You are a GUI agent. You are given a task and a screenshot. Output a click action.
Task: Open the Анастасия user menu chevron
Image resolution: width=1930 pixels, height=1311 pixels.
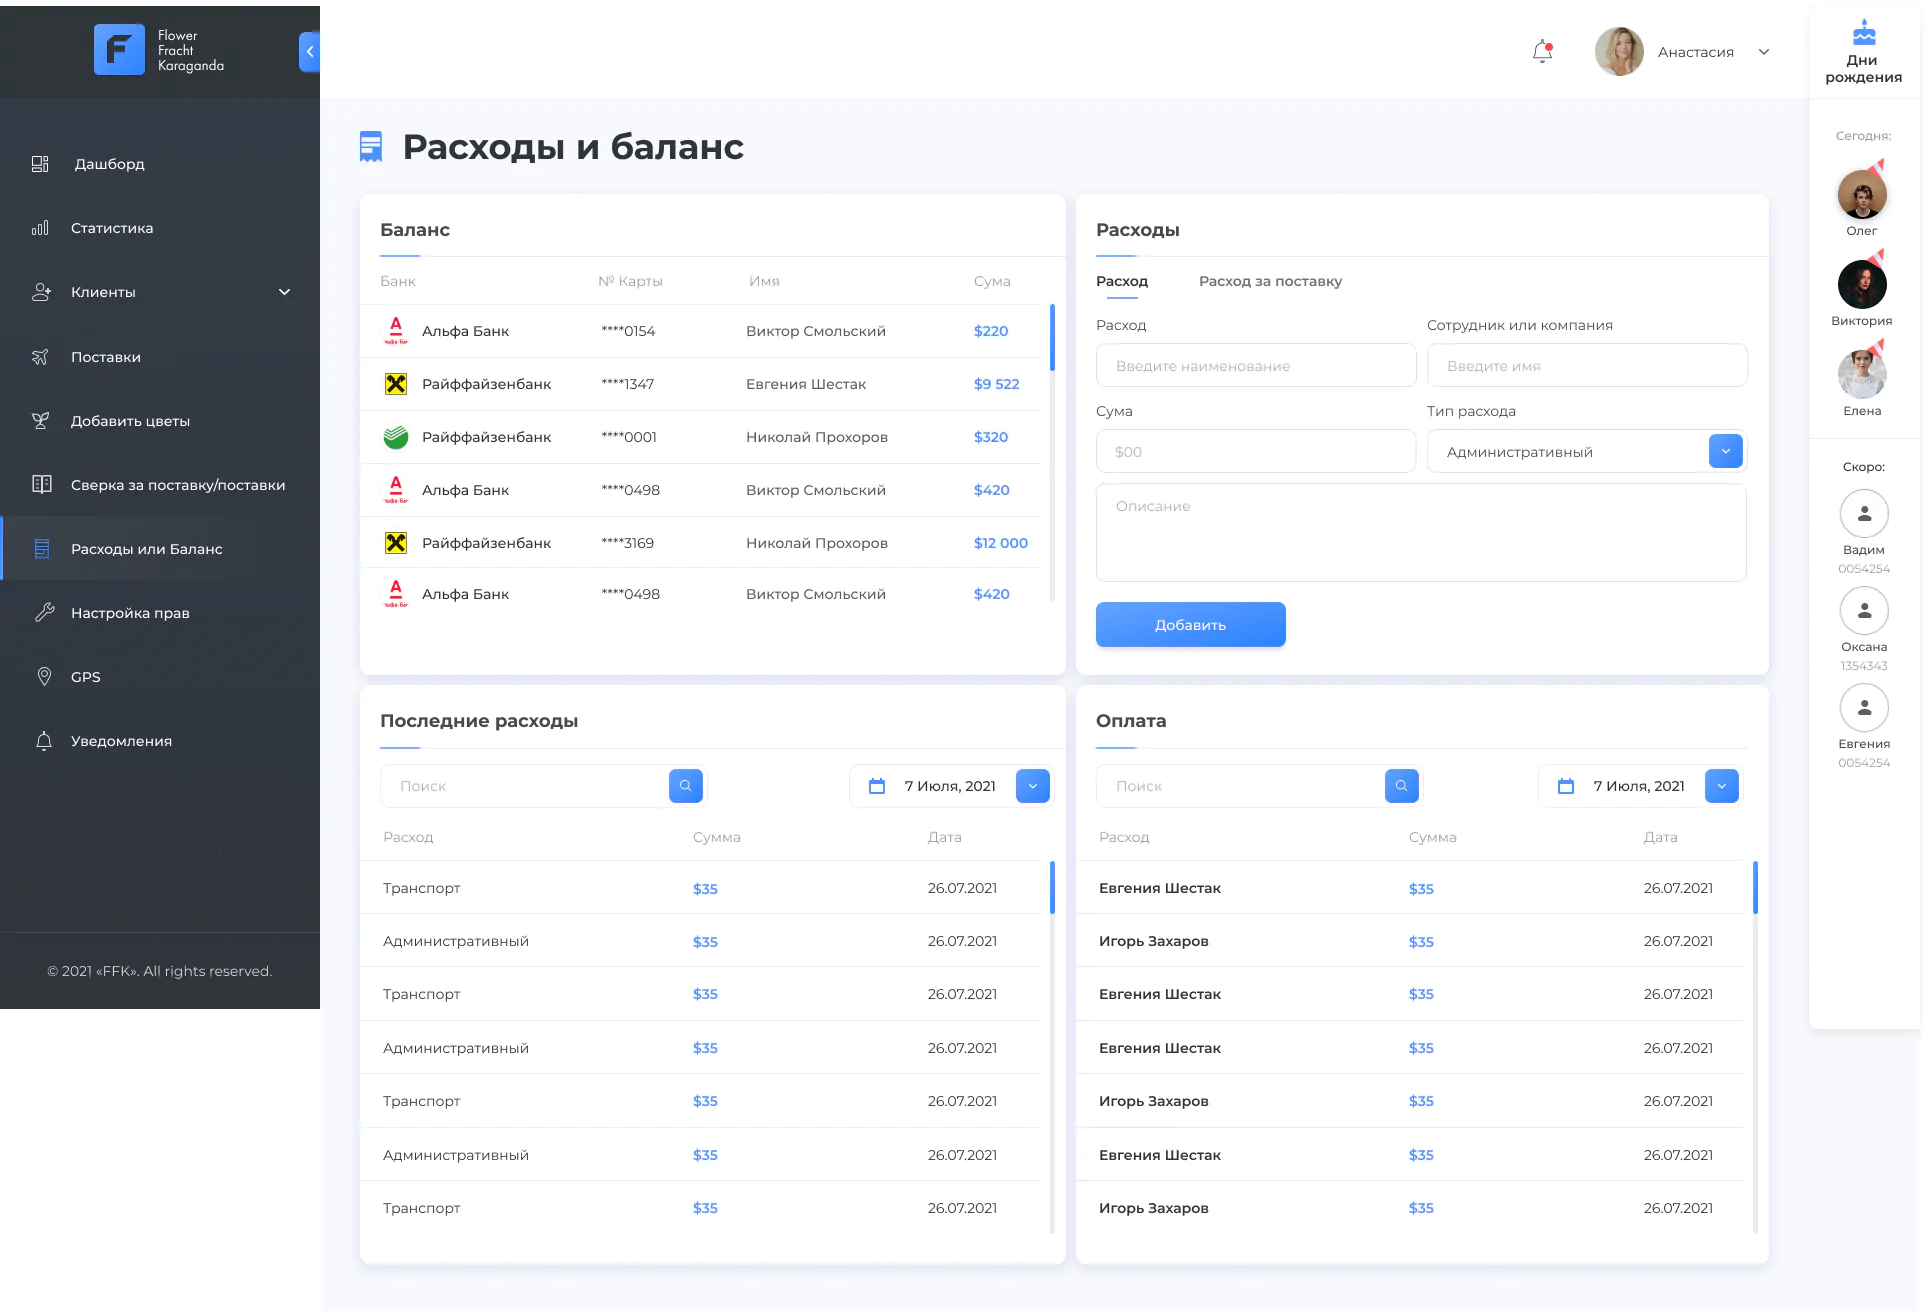pos(1764,52)
